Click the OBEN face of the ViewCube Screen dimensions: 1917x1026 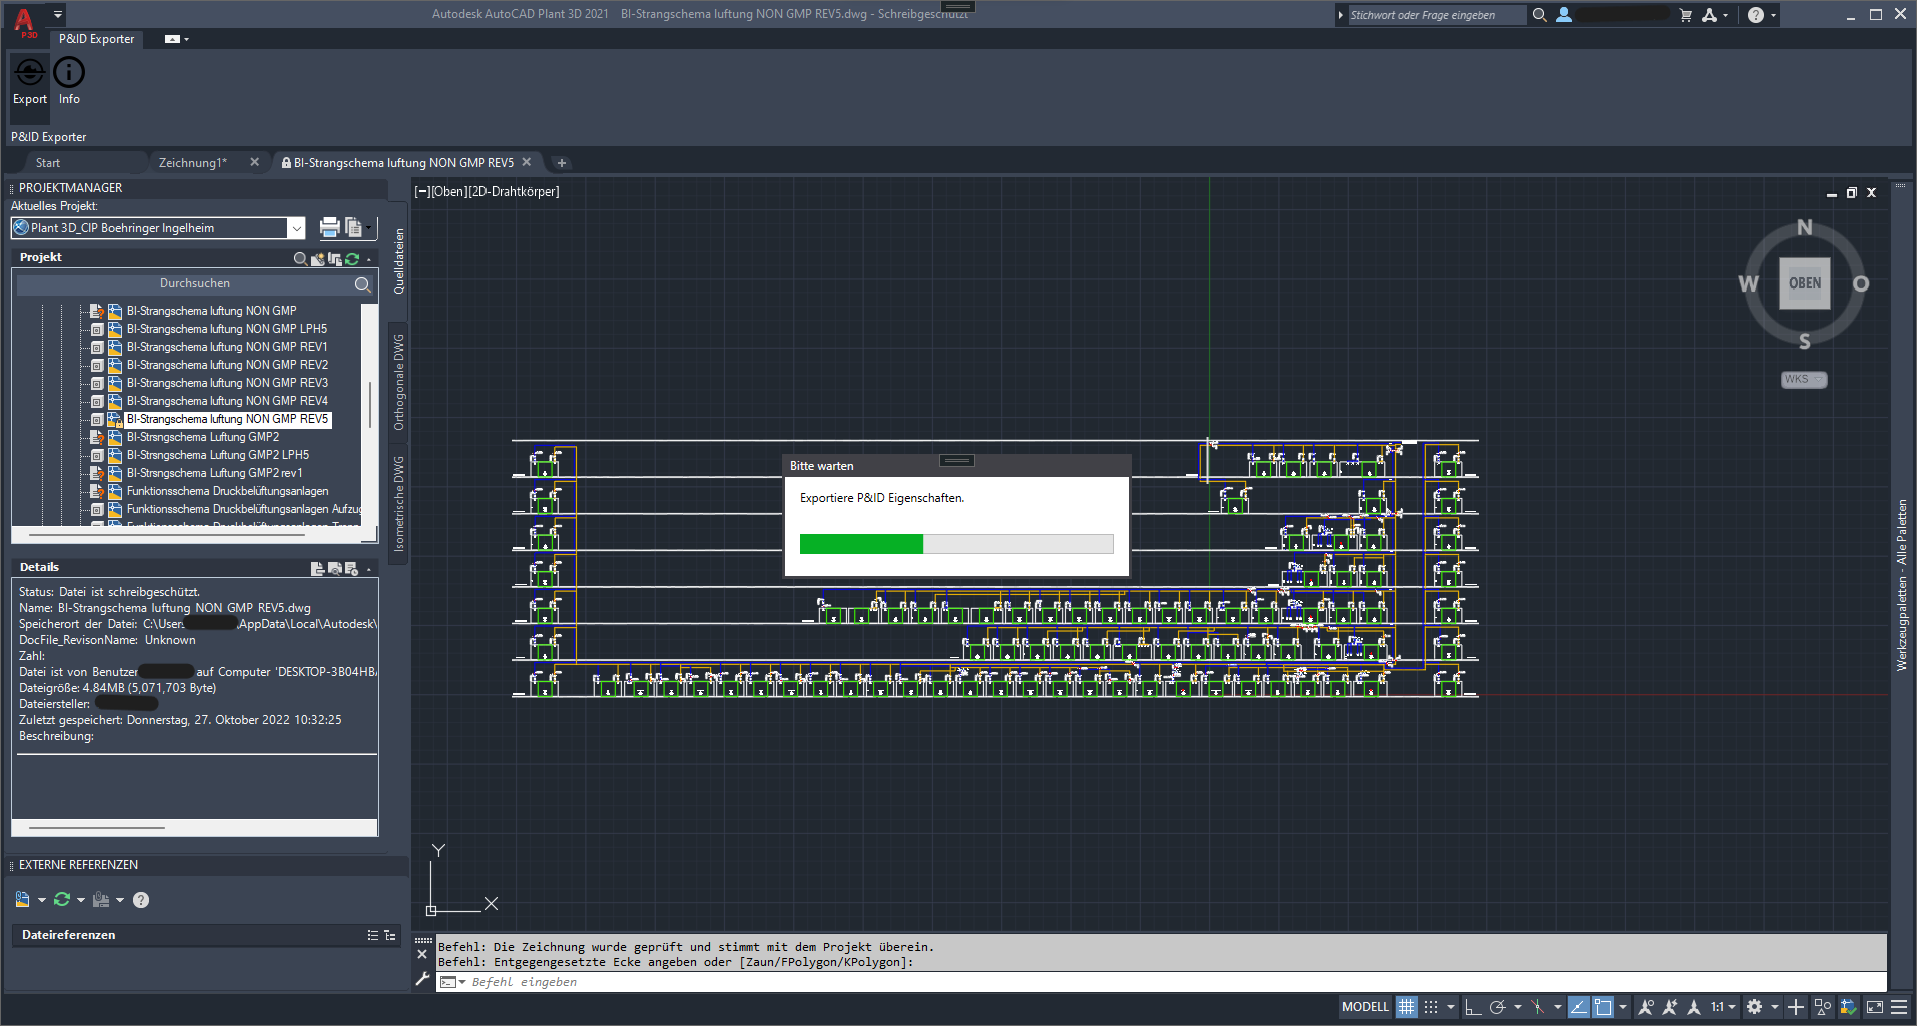[1804, 283]
